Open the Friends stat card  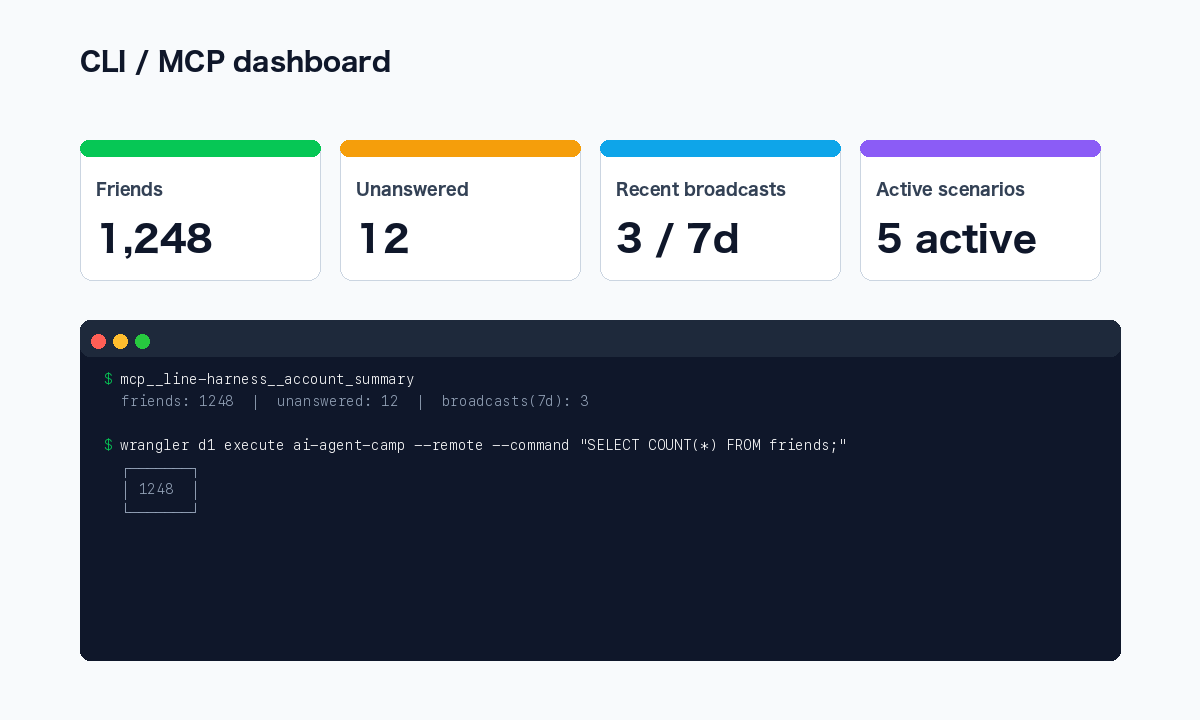[200, 210]
